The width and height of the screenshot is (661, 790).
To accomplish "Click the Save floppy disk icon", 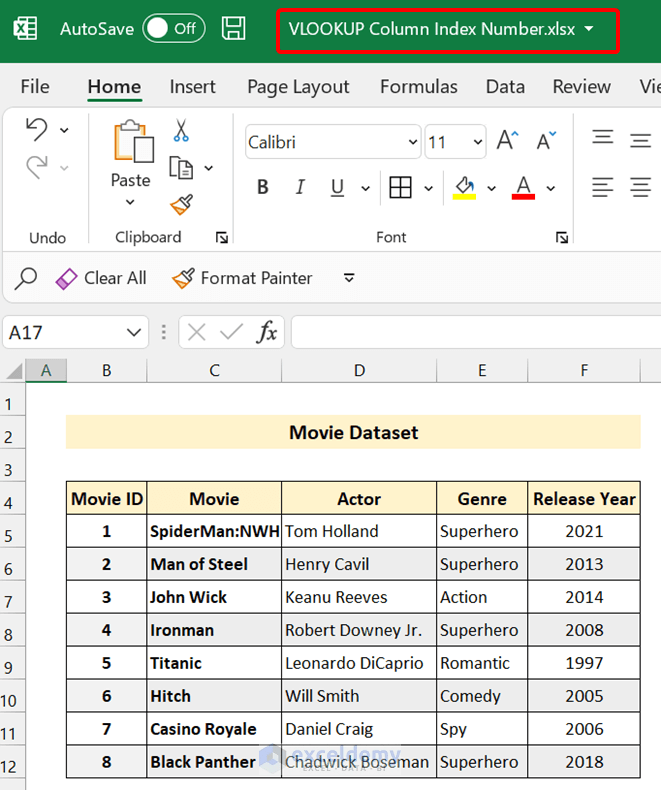I will pyautogui.click(x=234, y=28).
